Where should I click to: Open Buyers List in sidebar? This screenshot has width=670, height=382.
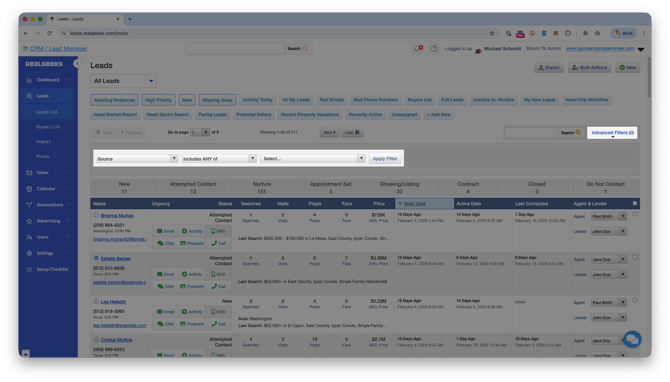[x=48, y=127]
